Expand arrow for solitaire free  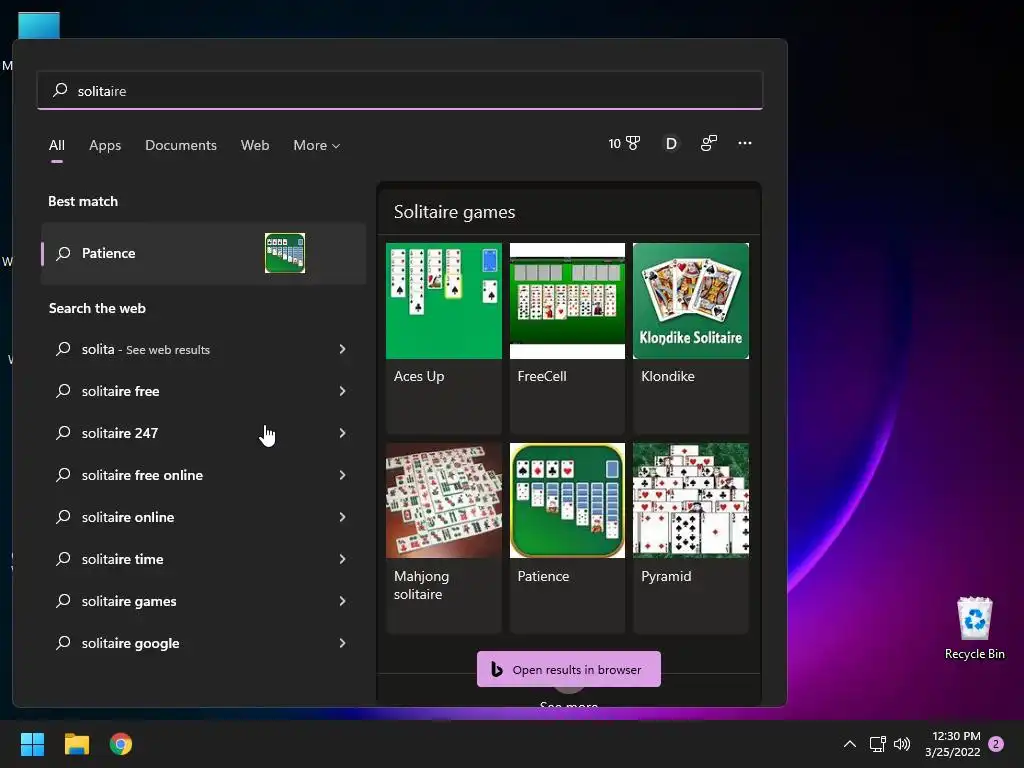[342, 391]
